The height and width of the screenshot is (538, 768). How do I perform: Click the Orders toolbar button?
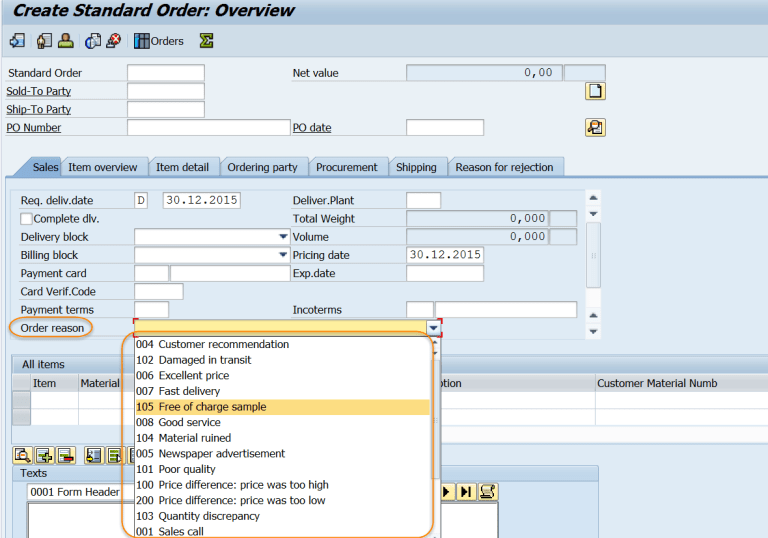(160, 41)
